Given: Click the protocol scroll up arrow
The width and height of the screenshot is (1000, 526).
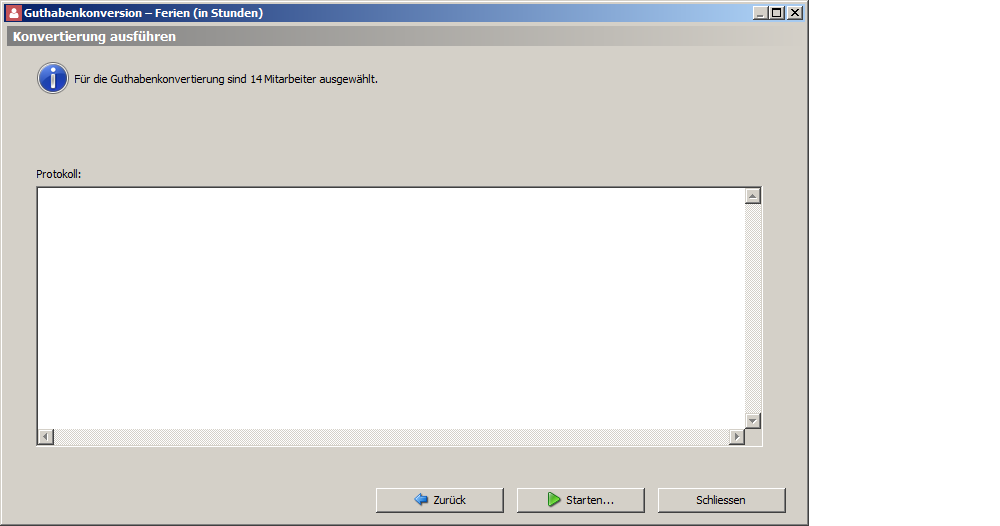Looking at the screenshot, I should [x=753, y=196].
